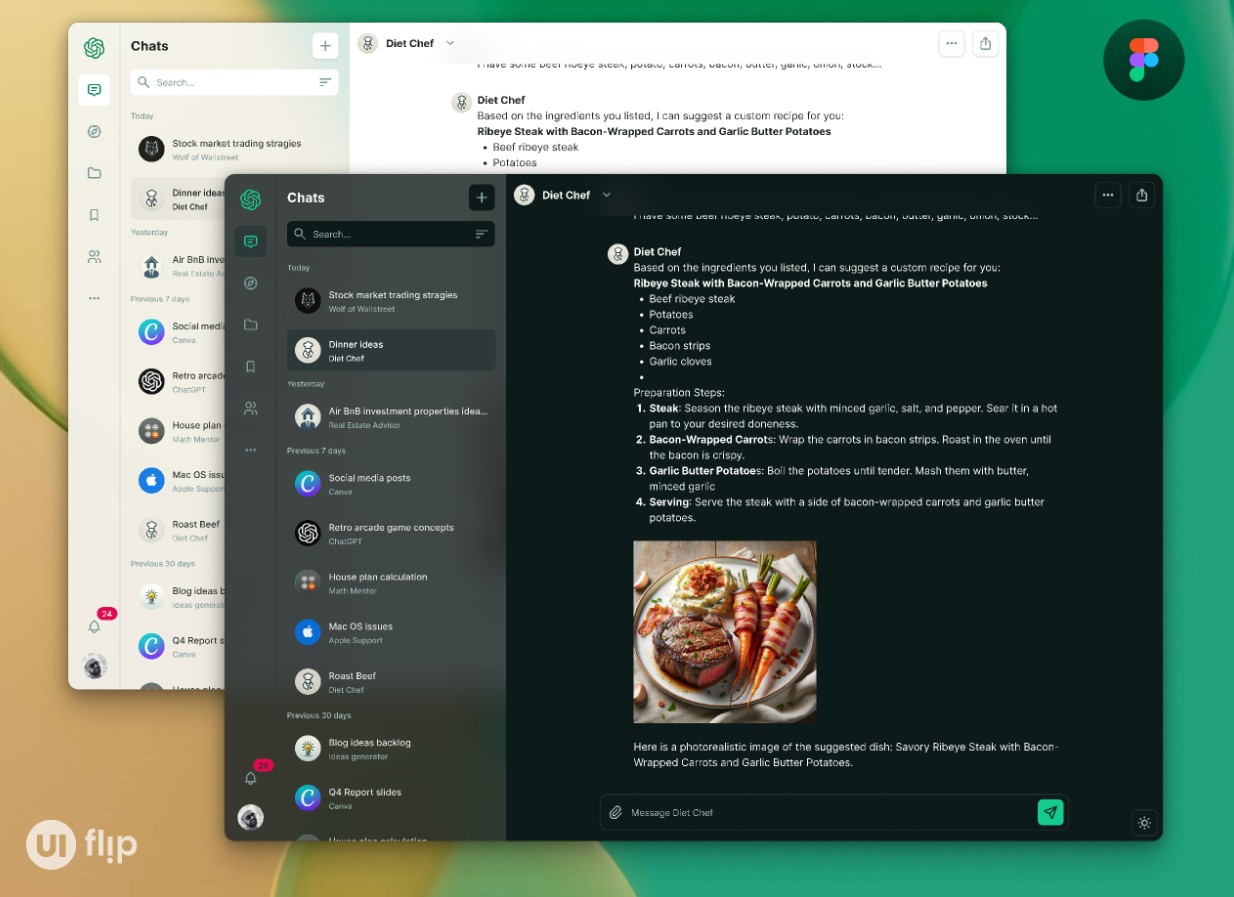The height and width of the screenshot is (897, 1234).
Task: Open the explore compass icon in dark sidebar
Action: pos(250,283)
